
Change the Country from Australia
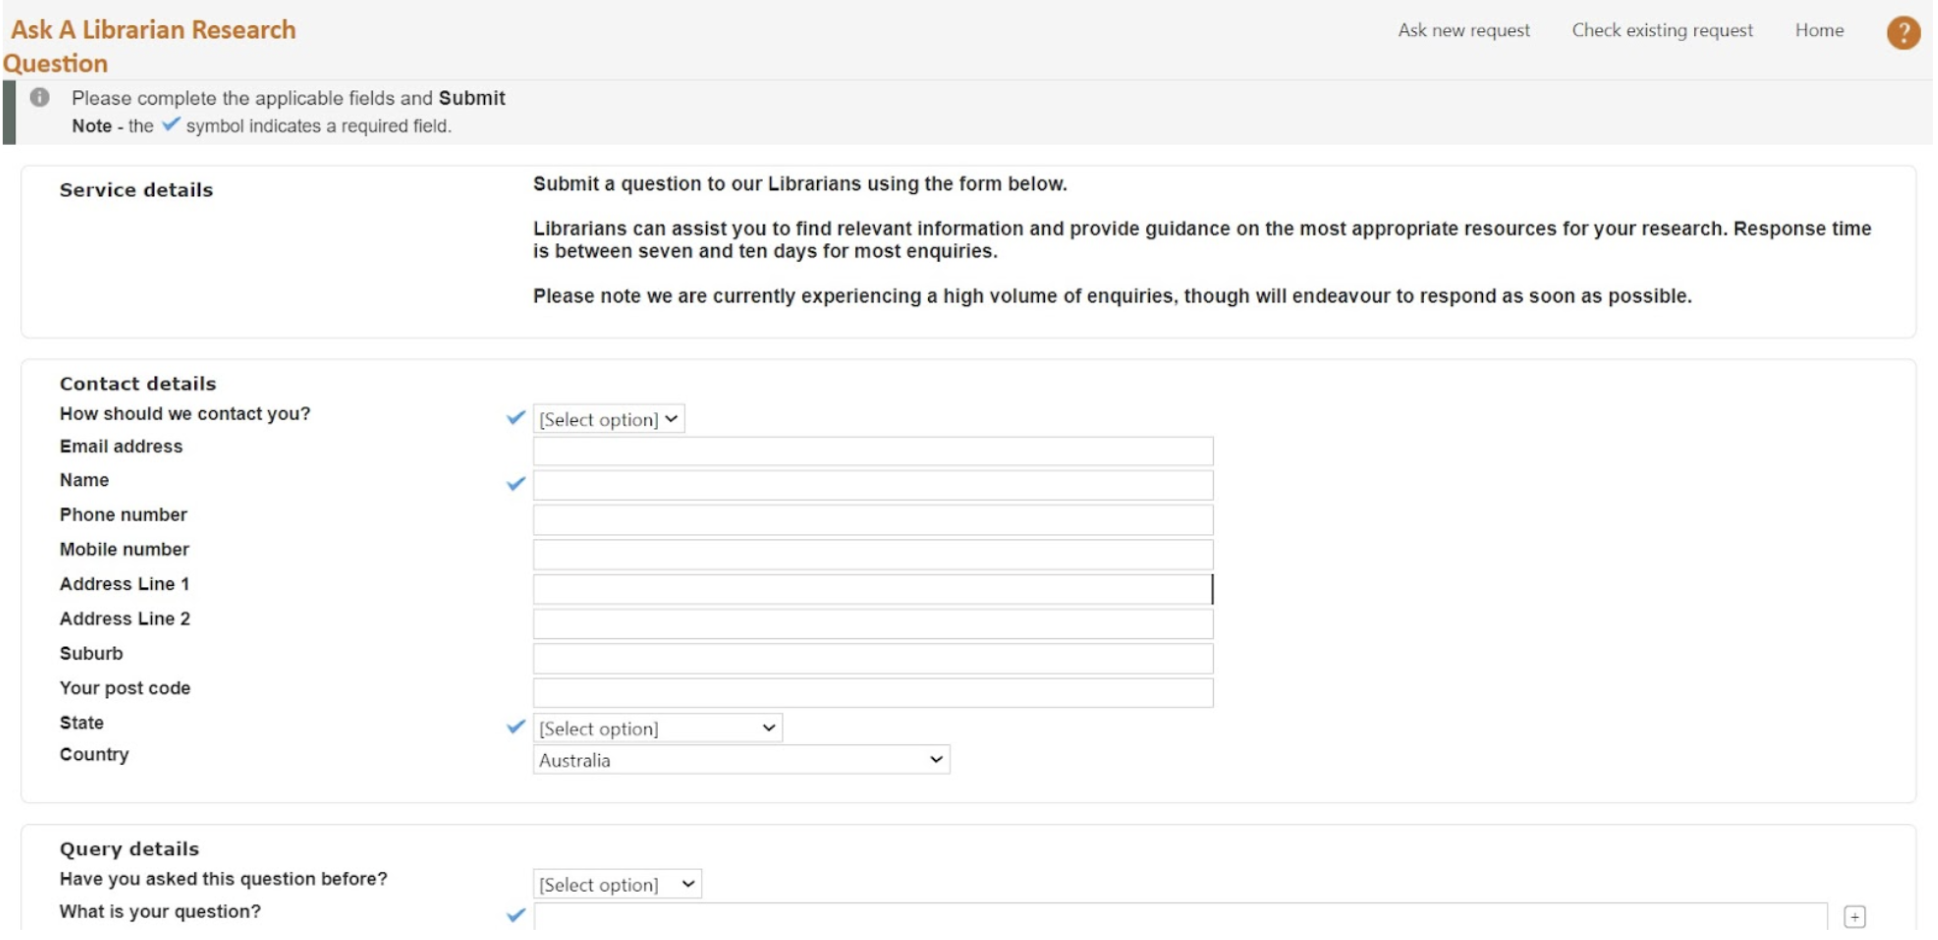click(740, 760)
